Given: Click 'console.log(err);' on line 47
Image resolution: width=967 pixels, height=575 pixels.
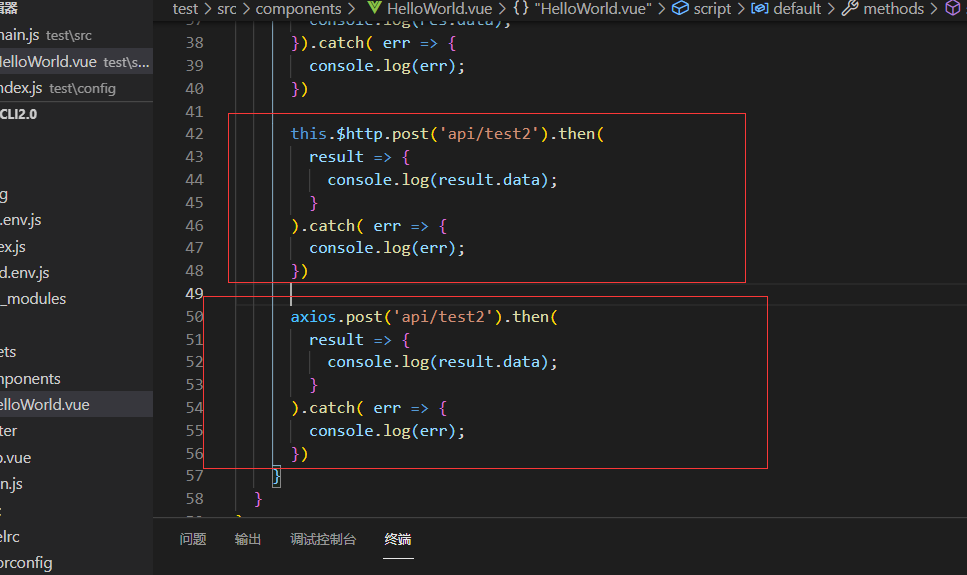Looking at the screenshot, I should pyautogui.click(x=387, y=248).
